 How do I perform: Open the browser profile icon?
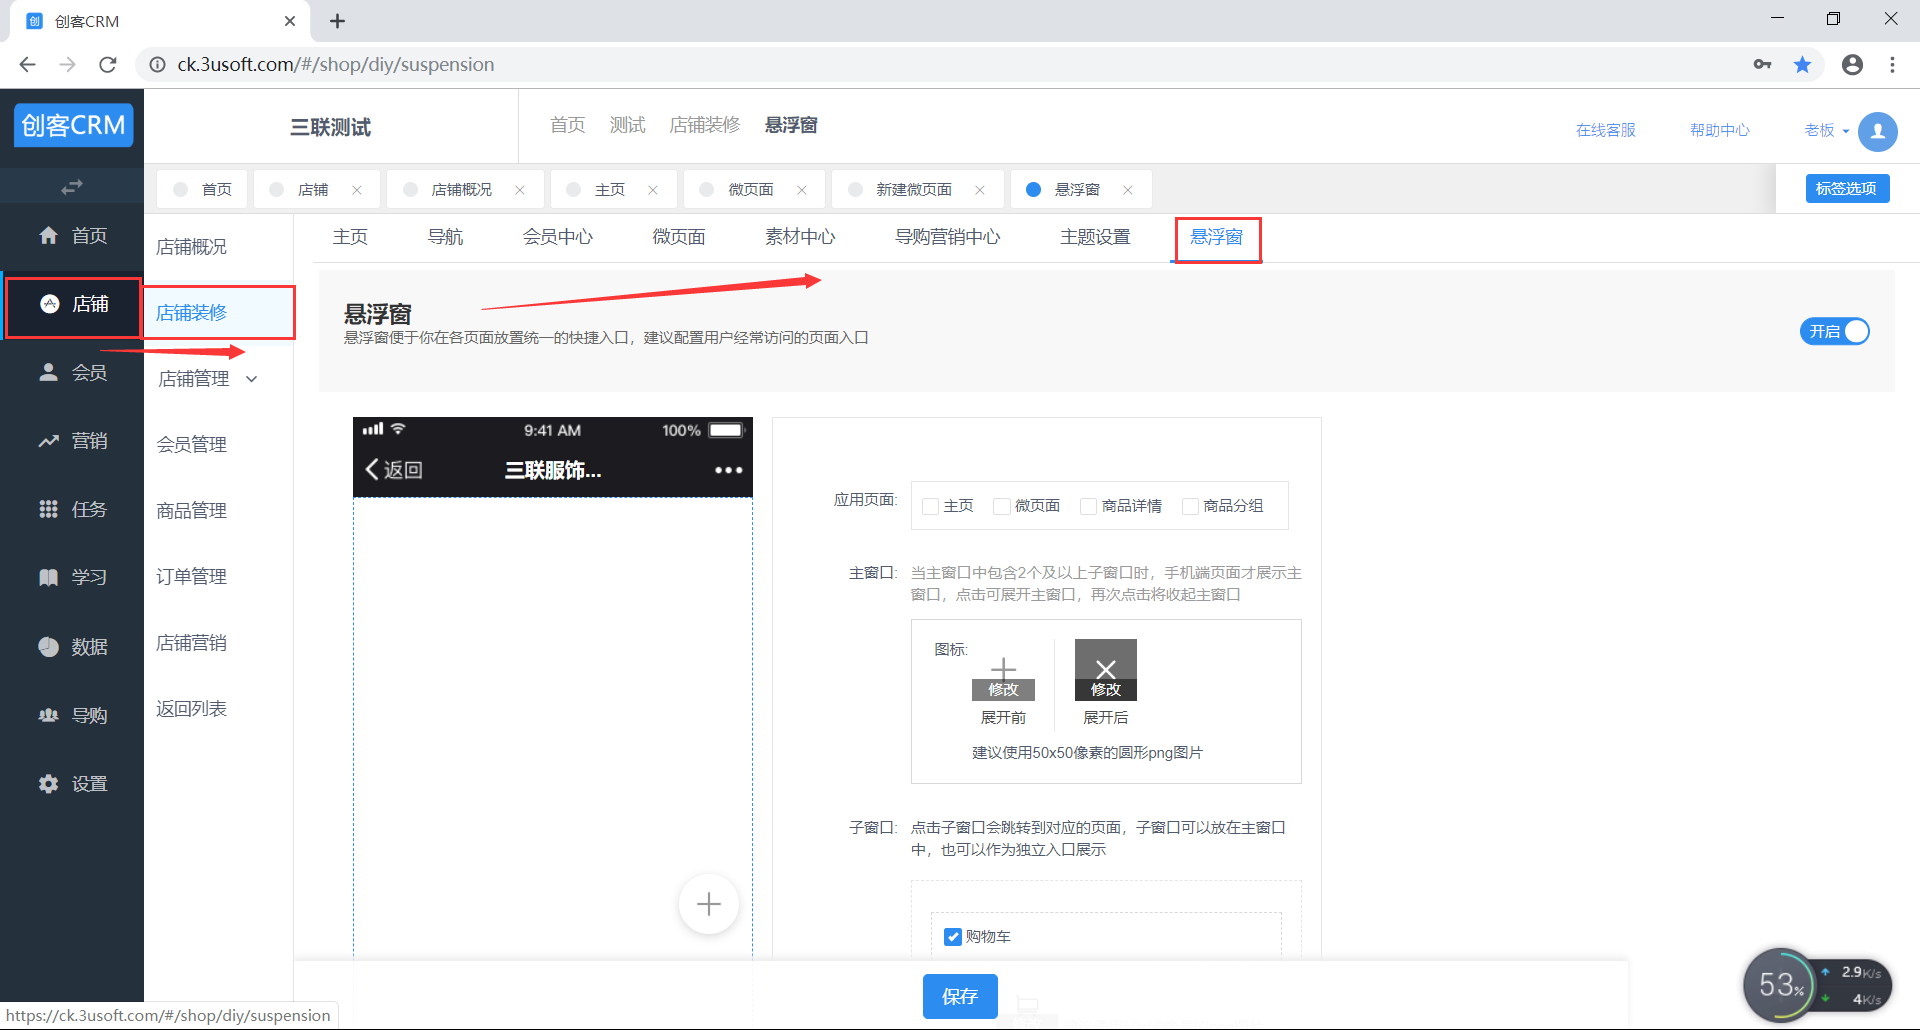point(1852,65)
